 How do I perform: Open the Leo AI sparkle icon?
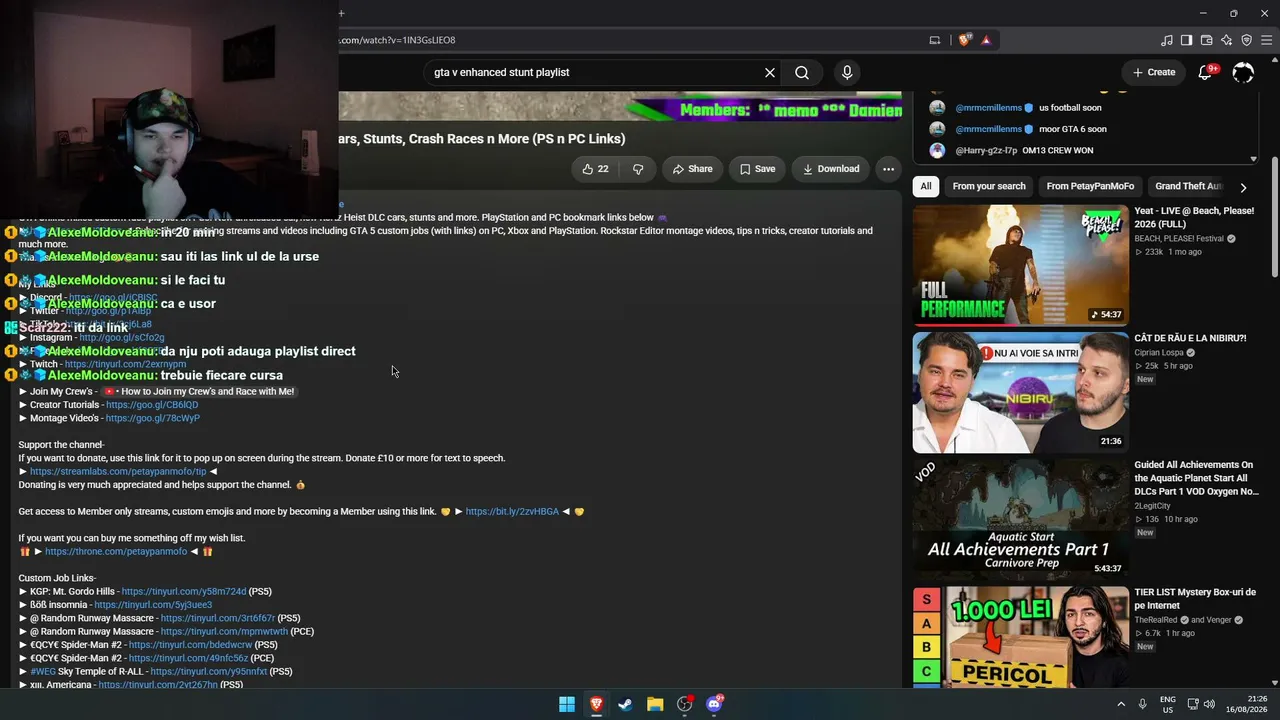click(1227, 40)
